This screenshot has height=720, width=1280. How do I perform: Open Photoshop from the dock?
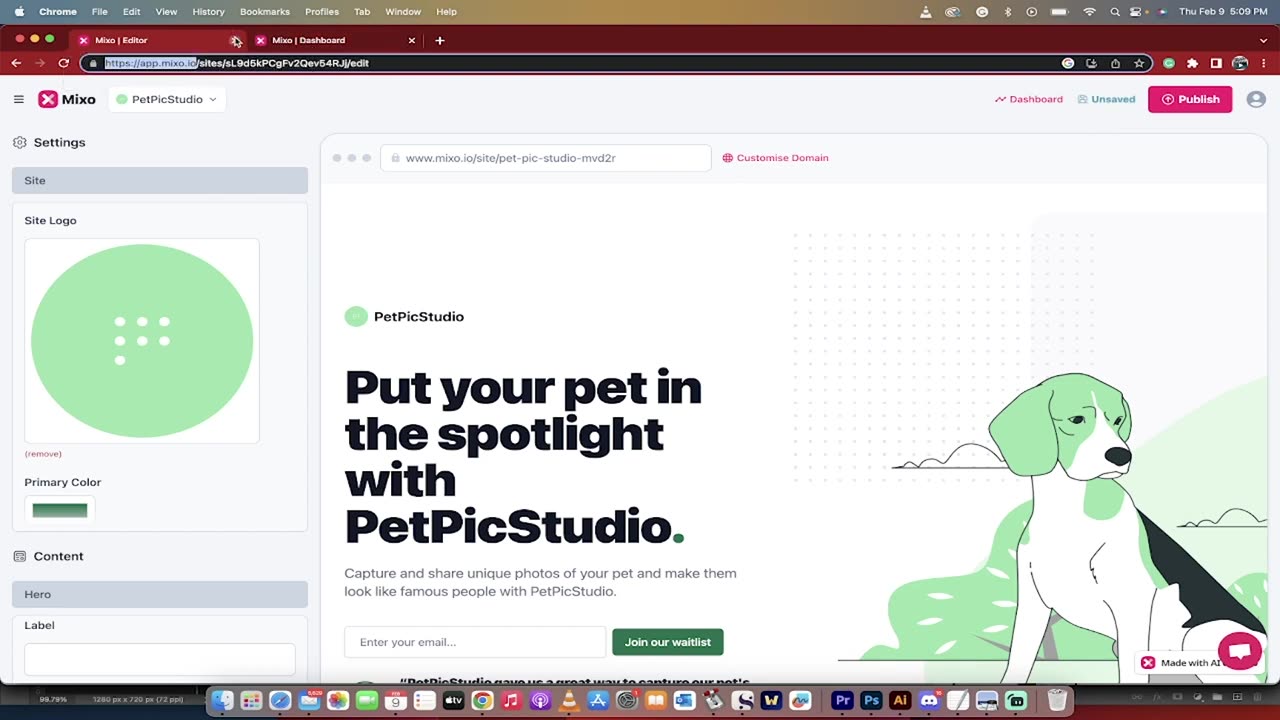pos(871,701)
